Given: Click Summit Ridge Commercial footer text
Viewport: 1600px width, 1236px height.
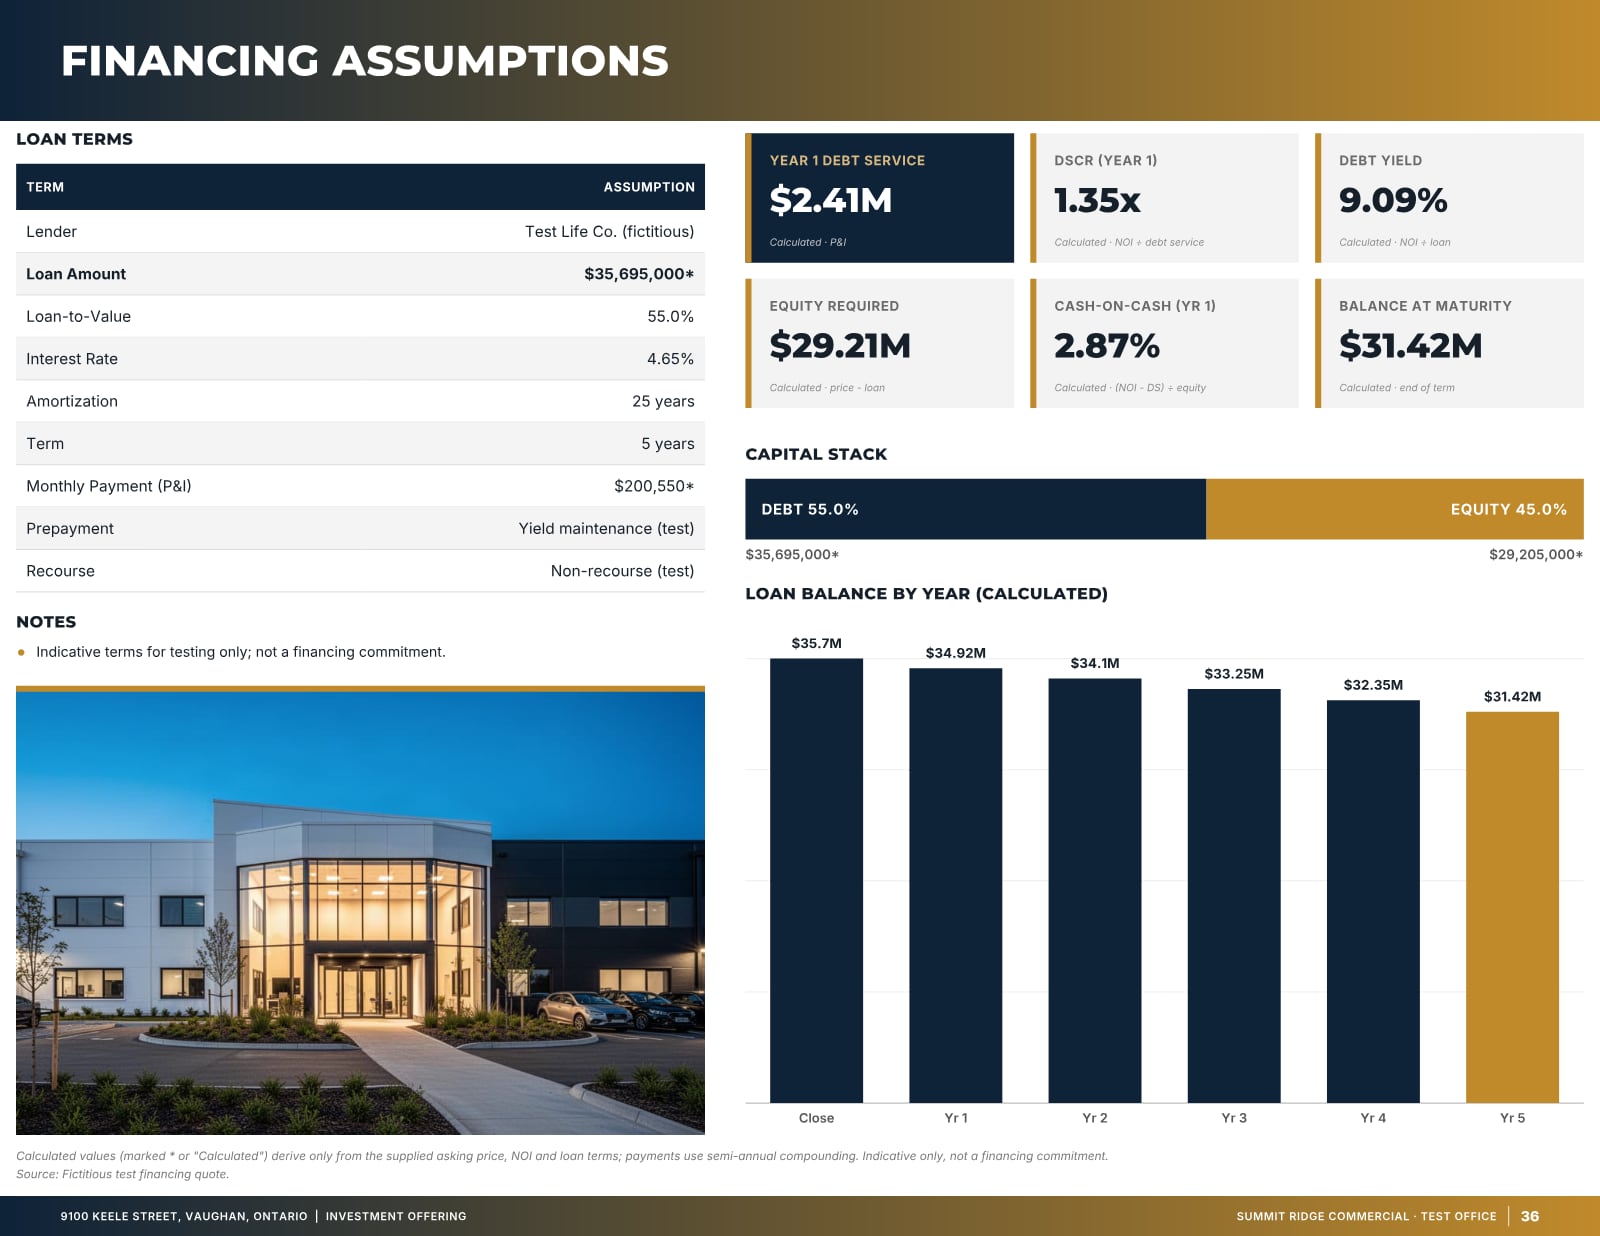Looking at the screenshot, I should pos(1366,1216).
